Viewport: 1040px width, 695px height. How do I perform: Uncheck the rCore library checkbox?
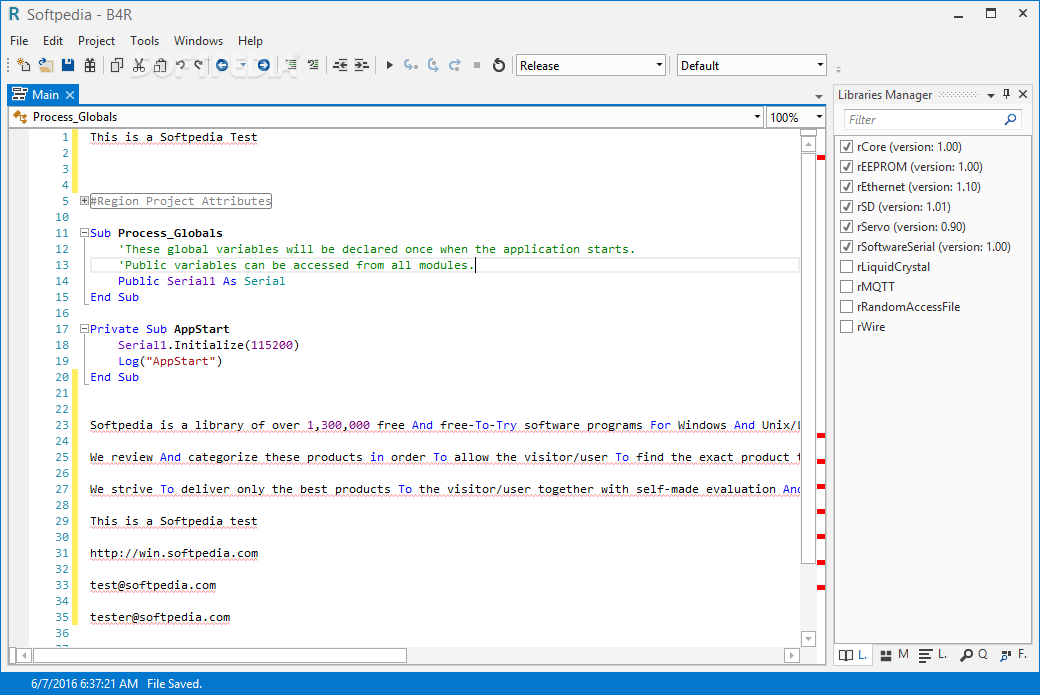click(846, 147)
